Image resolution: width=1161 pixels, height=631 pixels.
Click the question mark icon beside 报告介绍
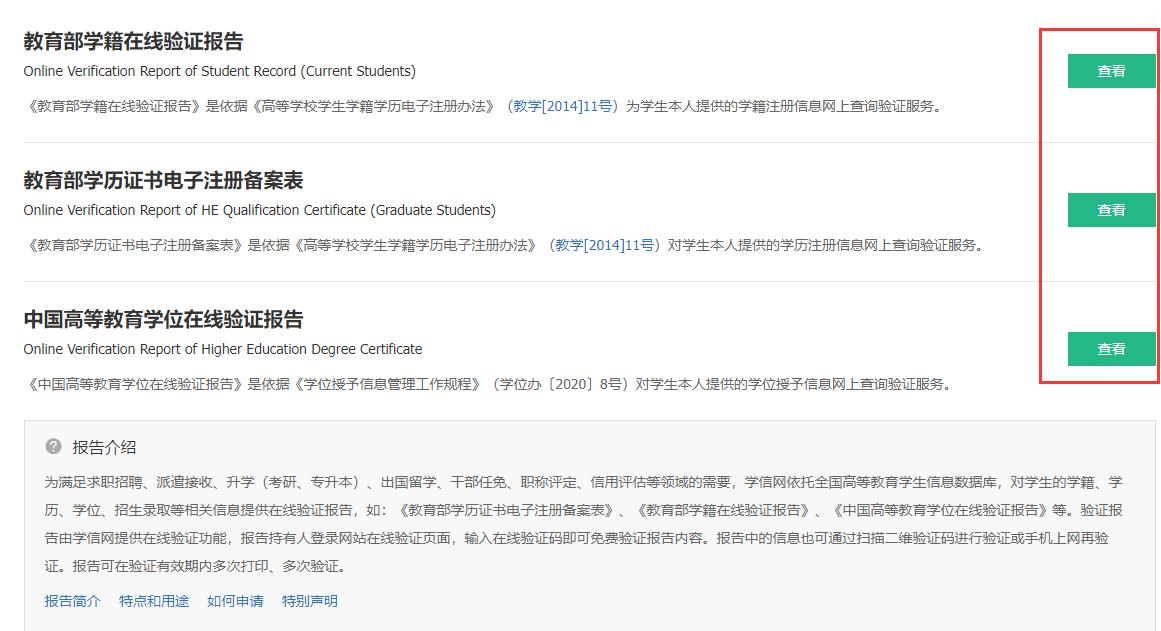53,447
